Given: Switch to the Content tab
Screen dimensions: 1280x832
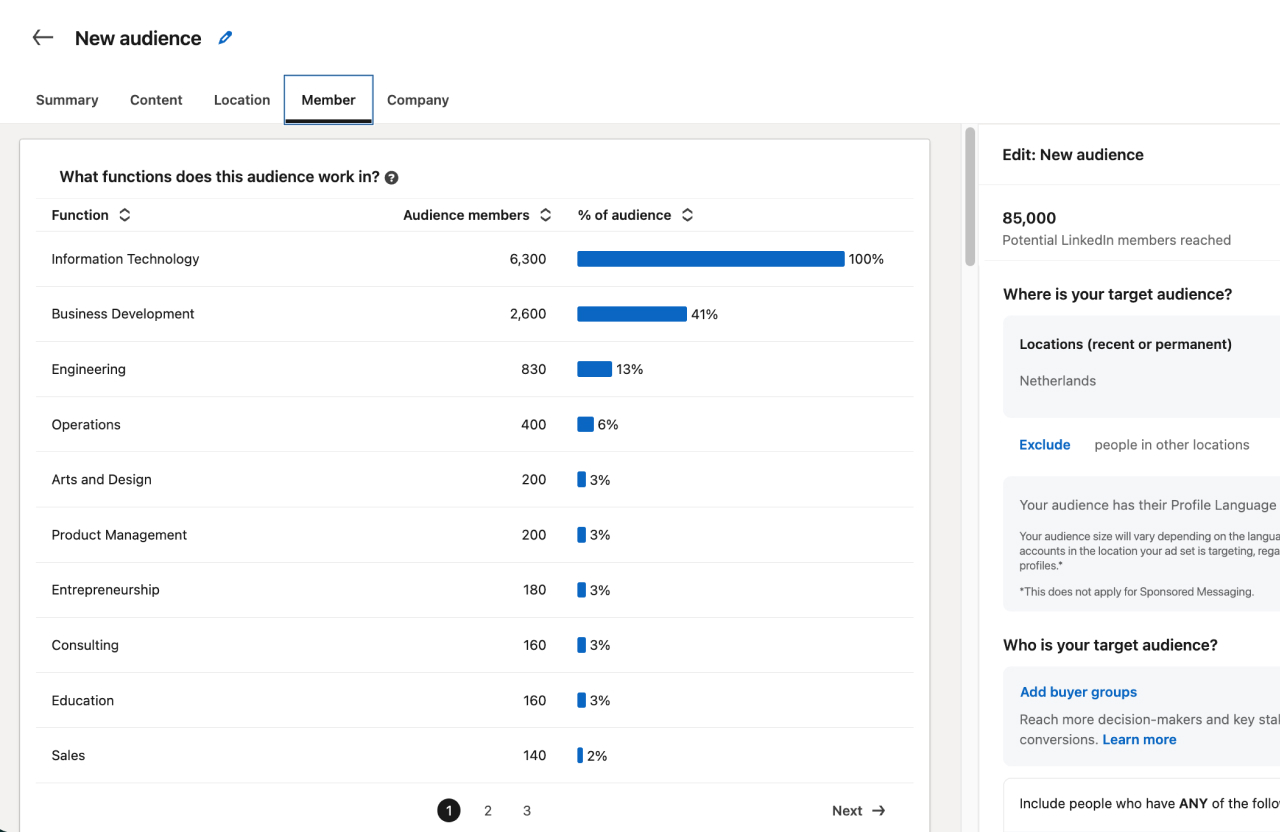Looking at the screenshot, I should 156,100.
